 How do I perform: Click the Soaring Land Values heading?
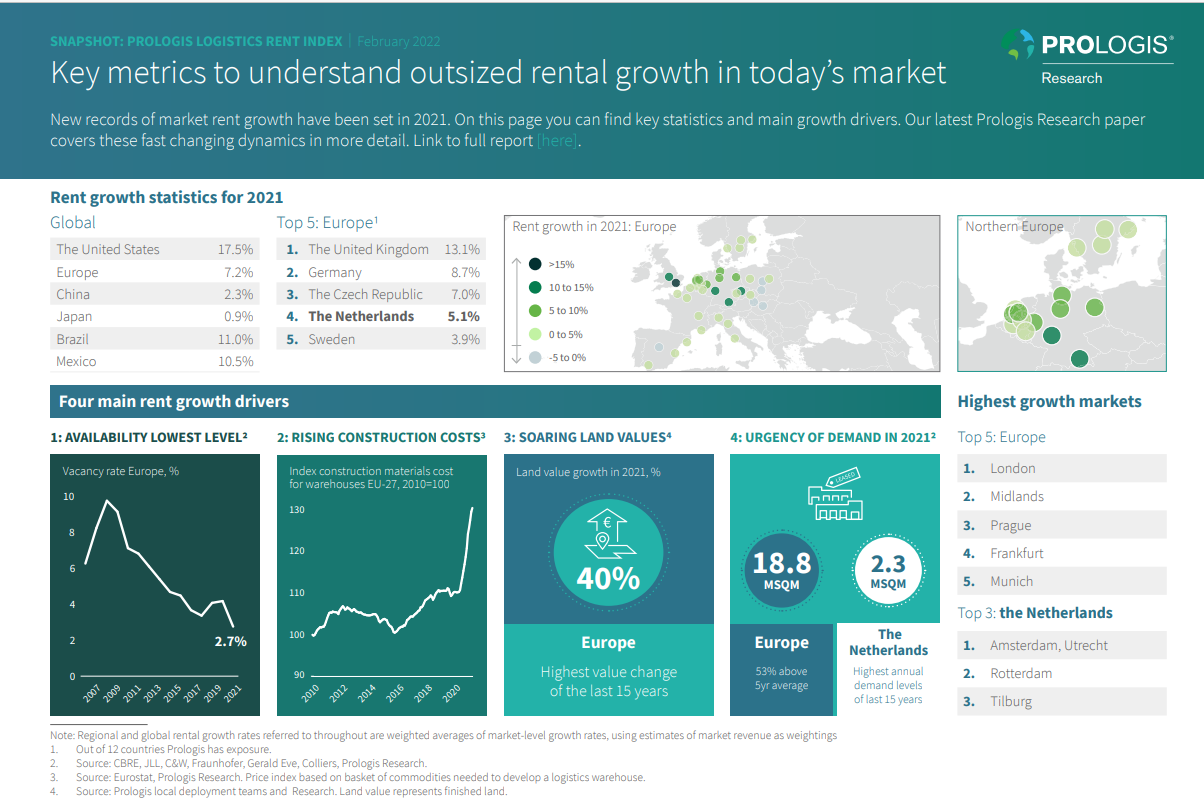tap(588, 437)
